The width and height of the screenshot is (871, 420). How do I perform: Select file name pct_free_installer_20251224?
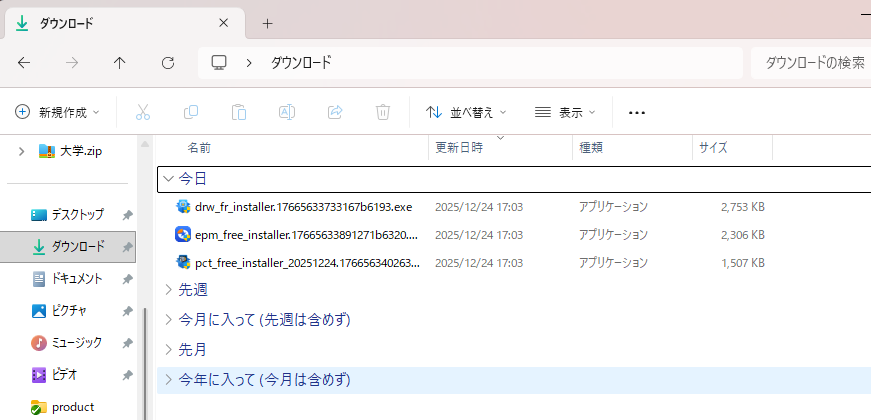307,262
